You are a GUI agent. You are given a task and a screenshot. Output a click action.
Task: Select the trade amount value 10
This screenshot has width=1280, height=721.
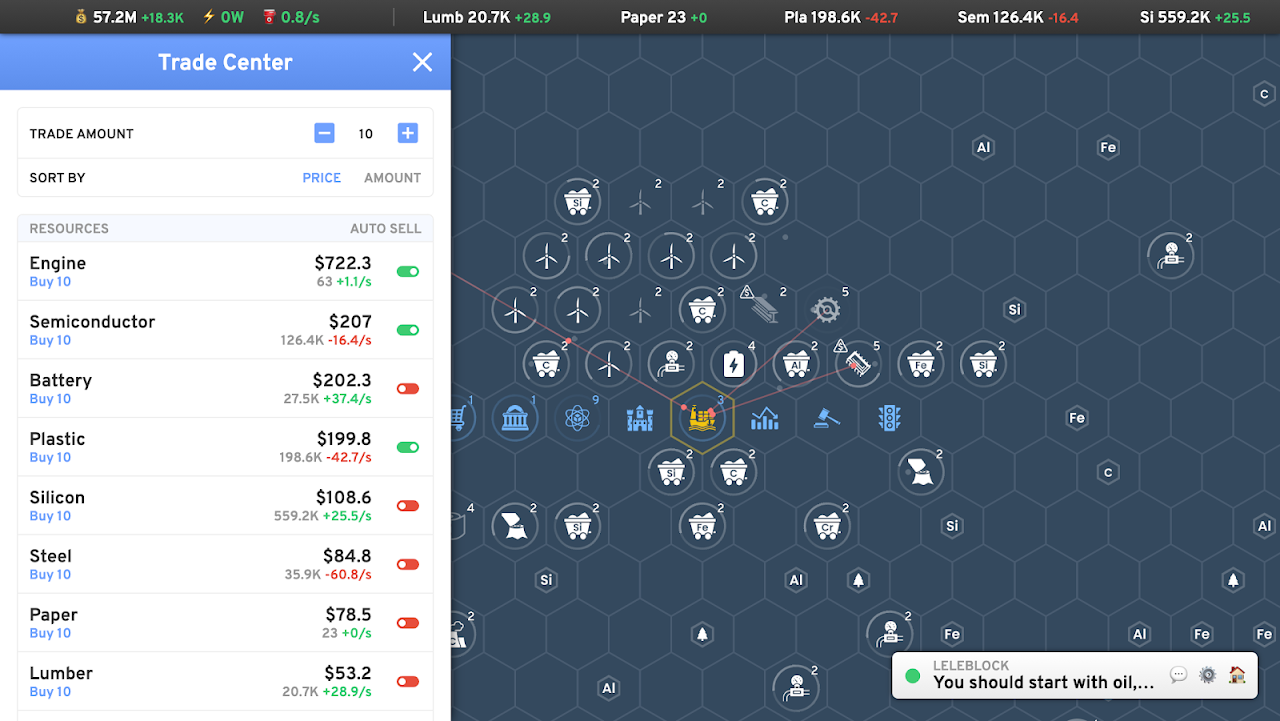click(x=366, y=134)
